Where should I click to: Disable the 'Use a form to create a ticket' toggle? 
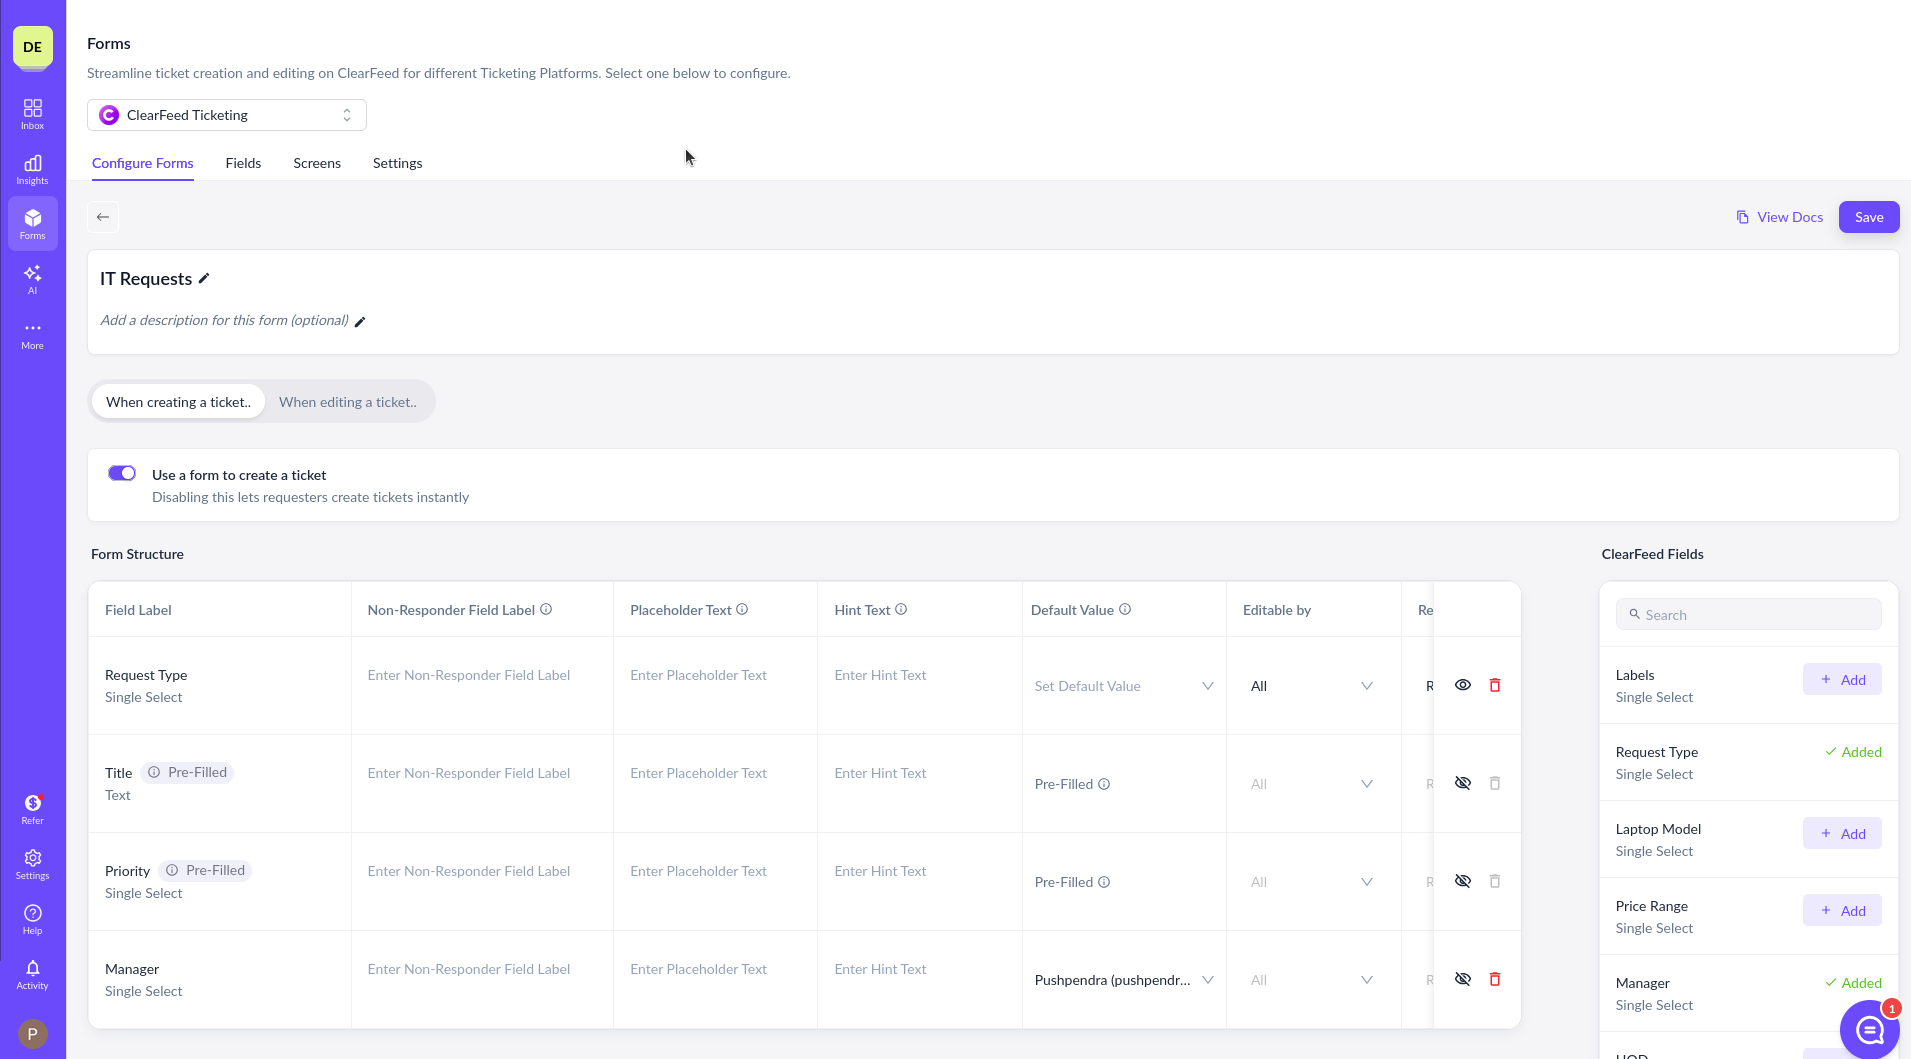click(121, 472)
